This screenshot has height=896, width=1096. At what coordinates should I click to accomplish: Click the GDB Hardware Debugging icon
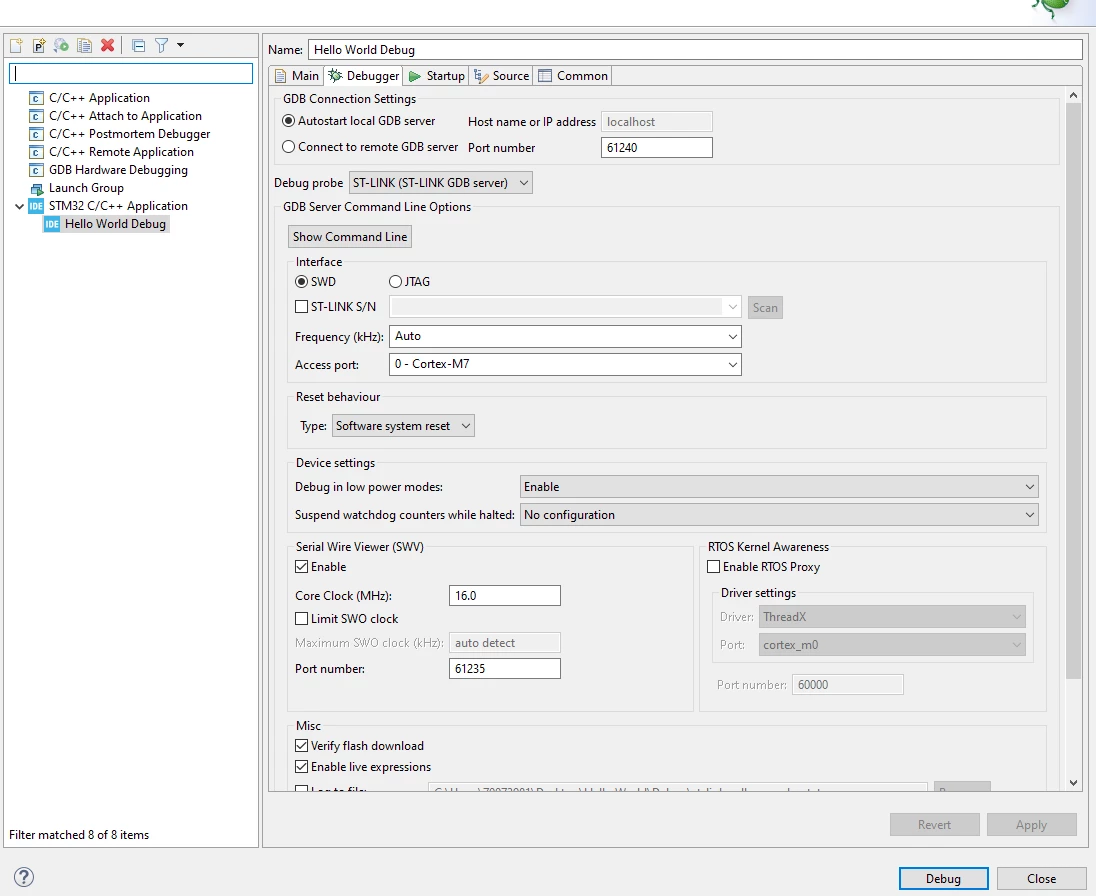[36, 170]
